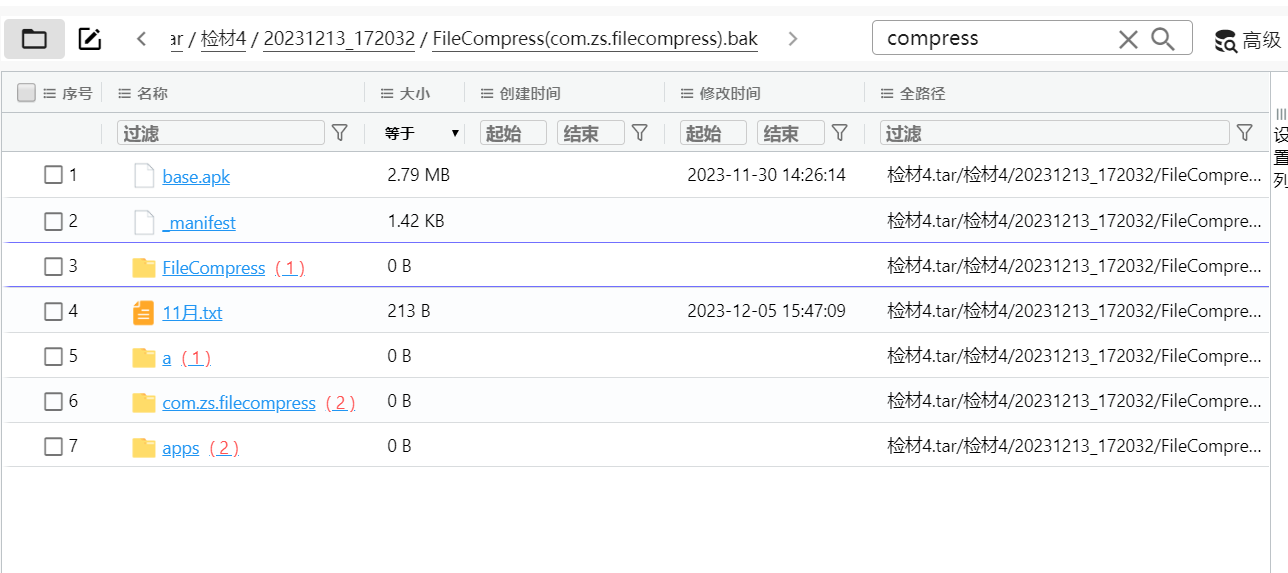
Task: Click the 11月.txt document icon
Action: [144, 312]
